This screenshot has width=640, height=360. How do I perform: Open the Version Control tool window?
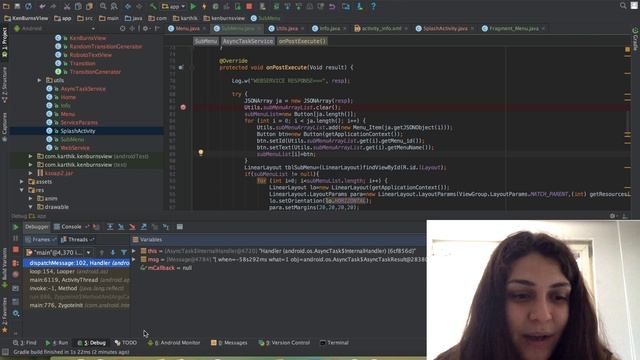pyautogui.click(x=284, y=343)
